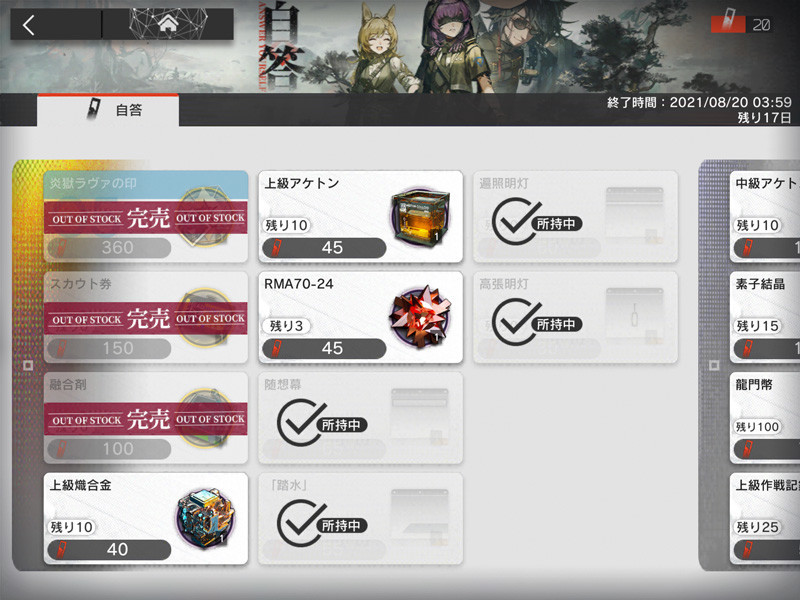Select the 素子結晶 item card

click(x=765, y=317)
